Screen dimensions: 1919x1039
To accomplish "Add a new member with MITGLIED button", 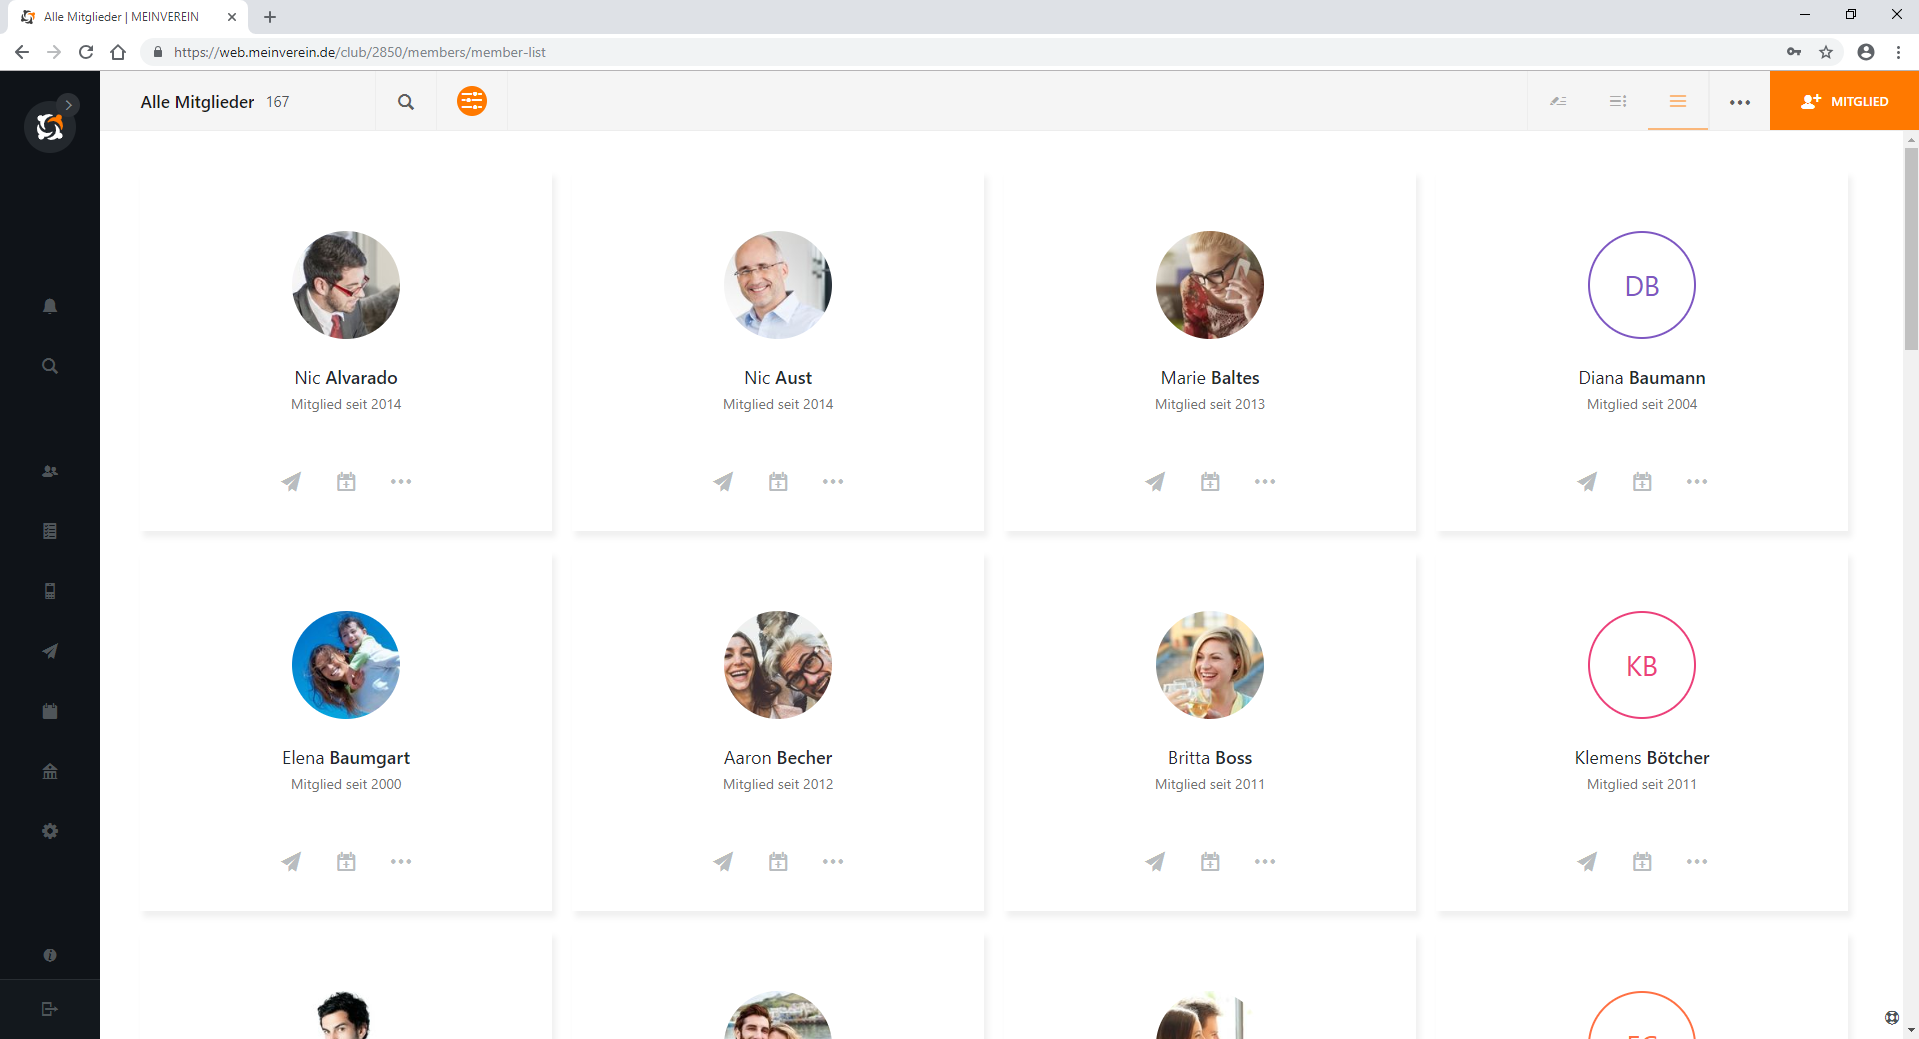I will point(1844,101).
